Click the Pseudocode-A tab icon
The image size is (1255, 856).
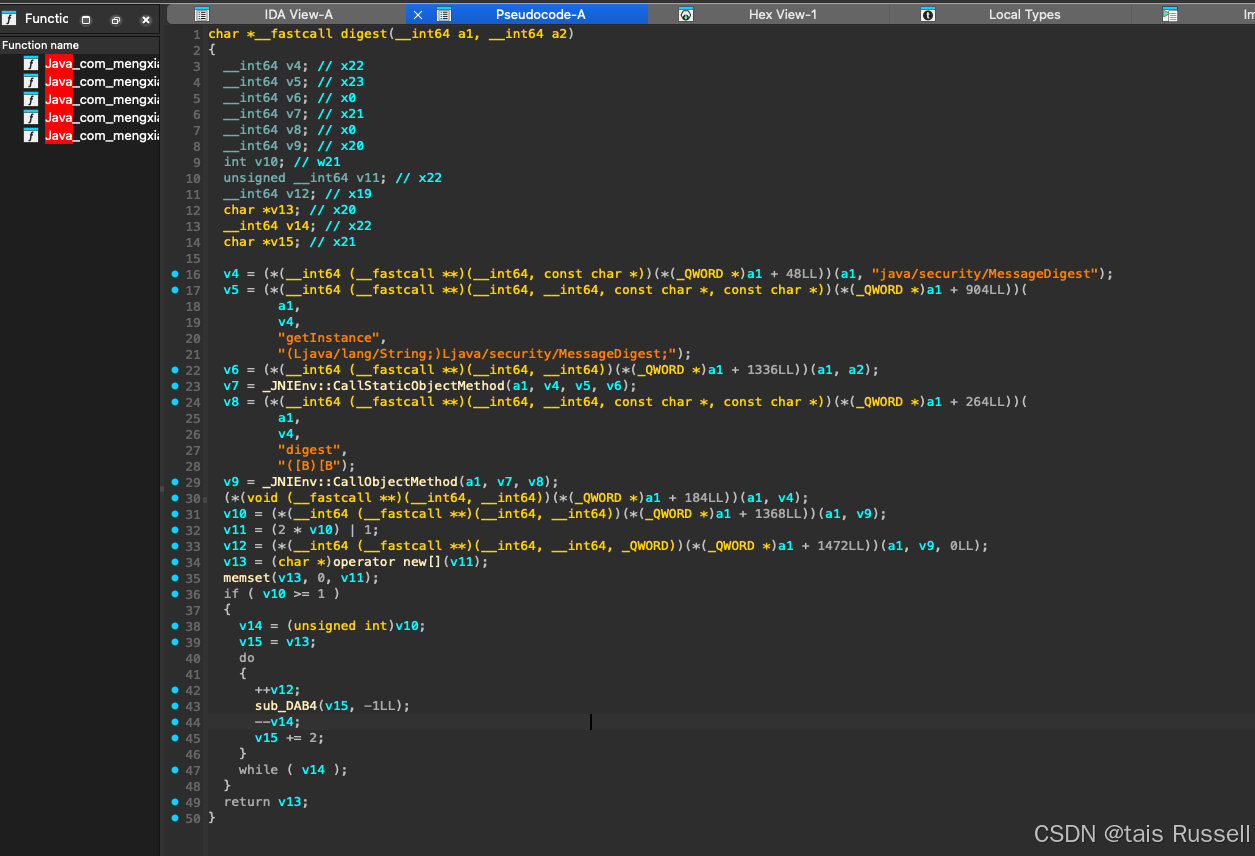pyautogui.click(x=445, y=14)
